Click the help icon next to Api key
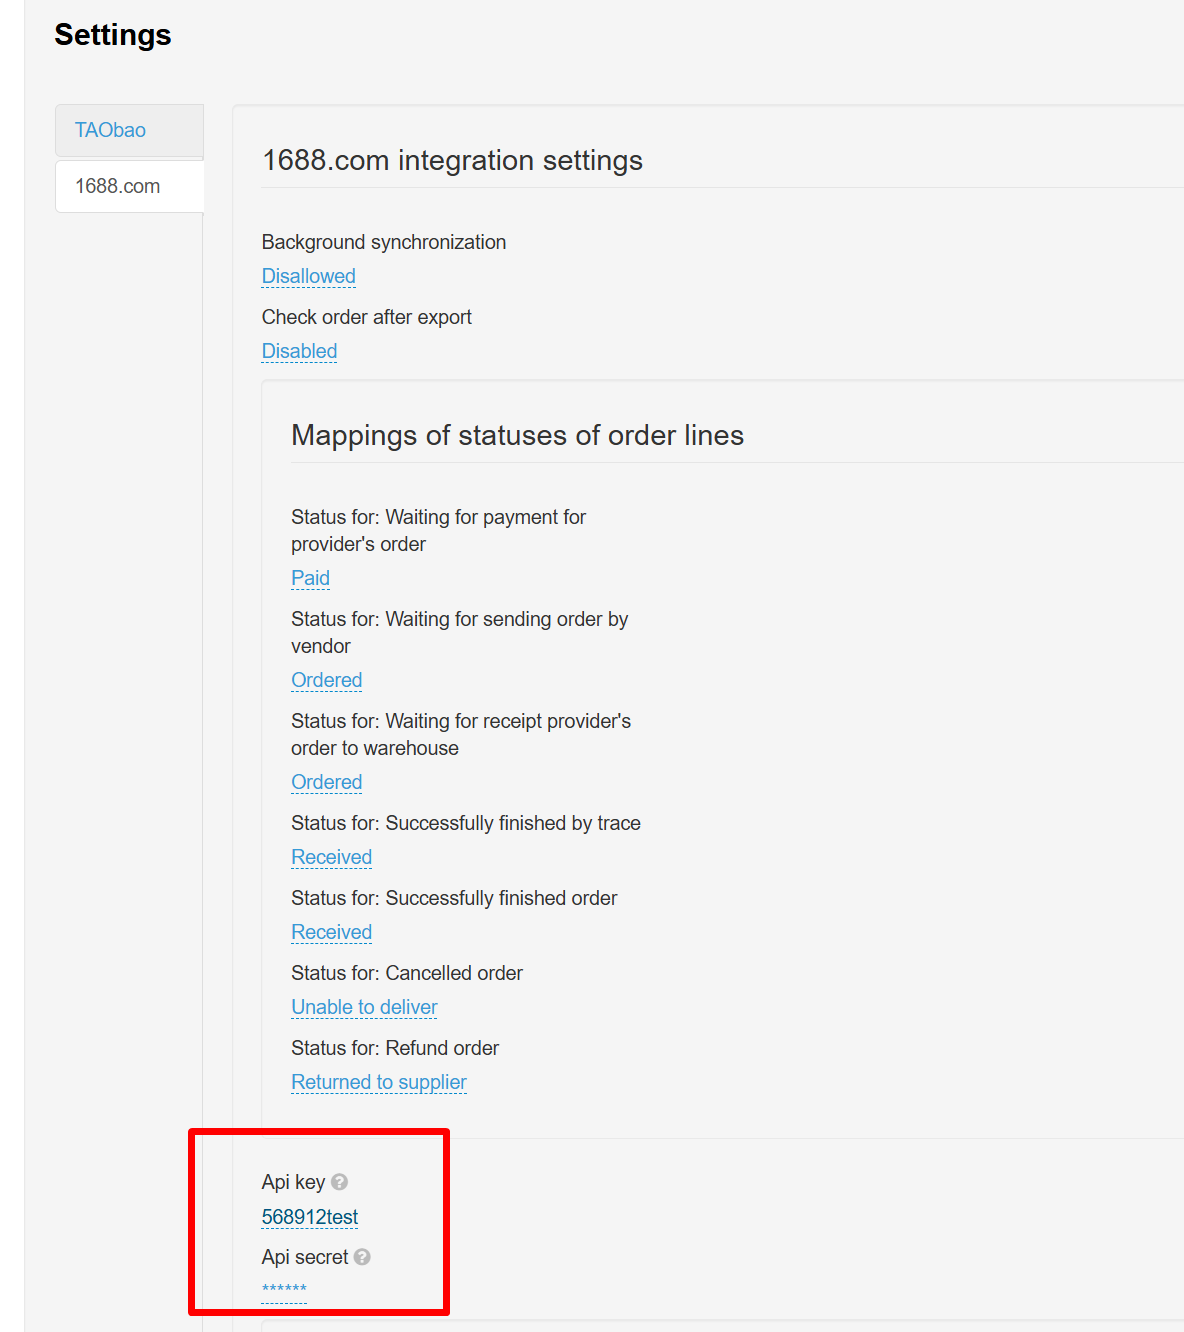This screenshot has height=1332, width=1184. (340, 1182)
